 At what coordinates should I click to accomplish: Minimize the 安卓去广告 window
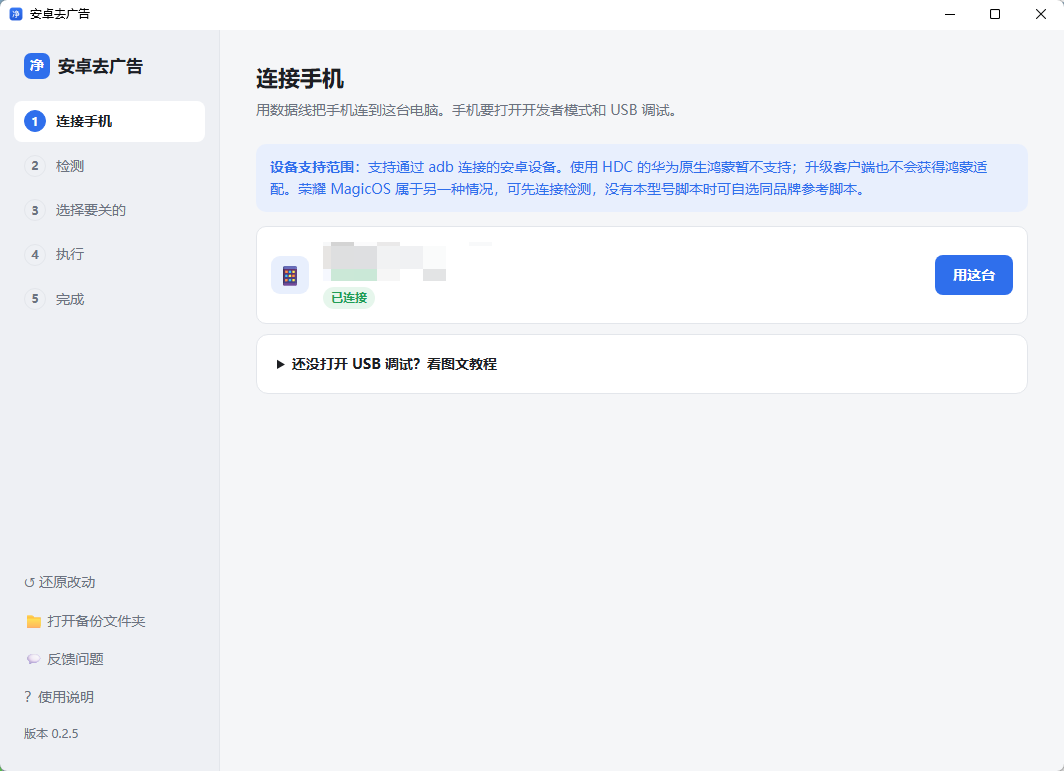pyautogui.click(x=950, y=14)
